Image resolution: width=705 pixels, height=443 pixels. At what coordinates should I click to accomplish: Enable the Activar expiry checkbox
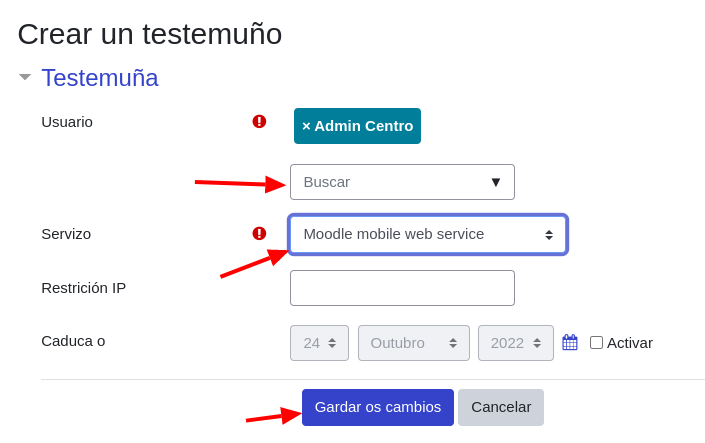597,342
